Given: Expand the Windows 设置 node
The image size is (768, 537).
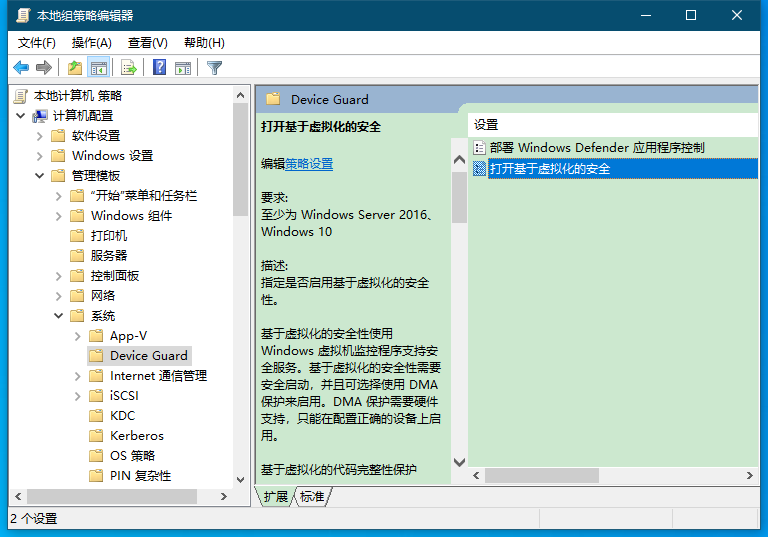Looking at the screenshot, I should click(40, 156).
